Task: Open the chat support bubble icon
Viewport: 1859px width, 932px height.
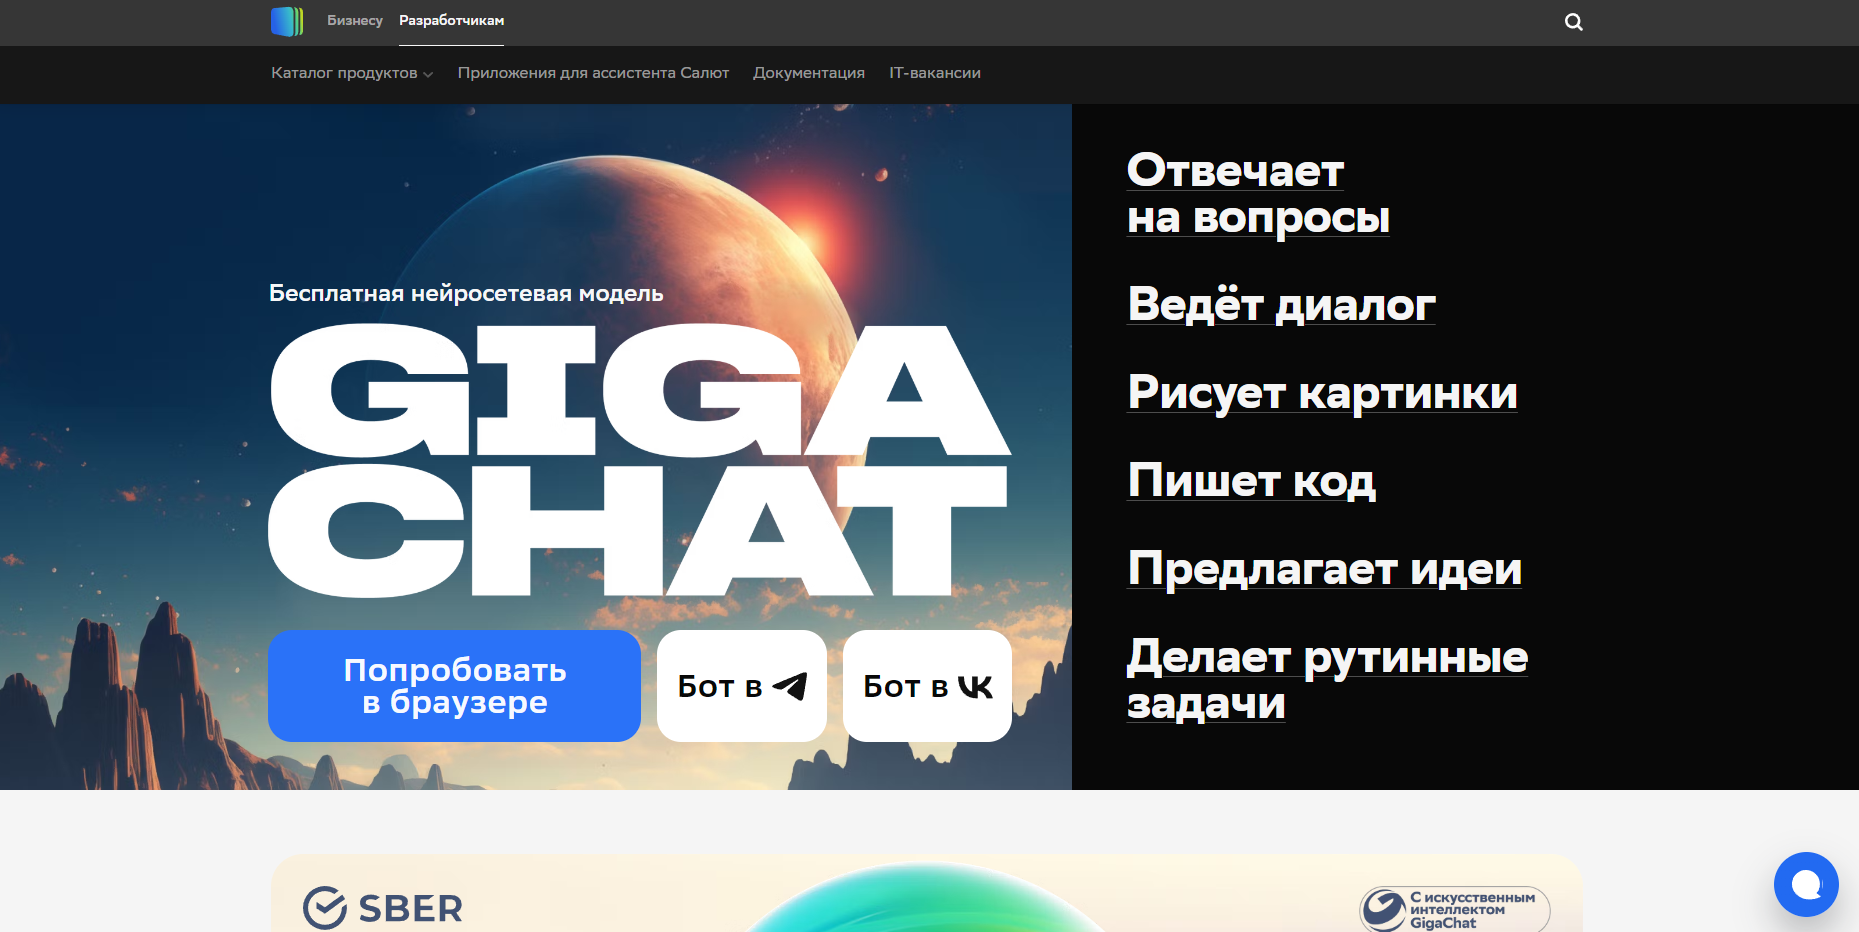Action: 1805,884
